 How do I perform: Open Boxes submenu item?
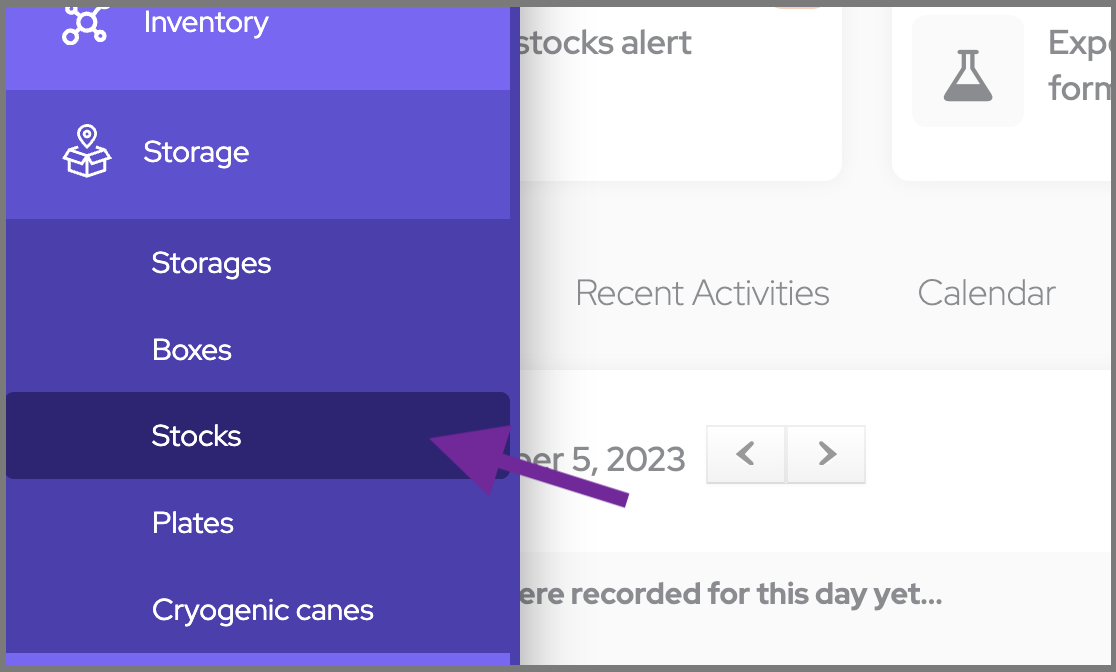pyautogui.click(x=192, y=350)
